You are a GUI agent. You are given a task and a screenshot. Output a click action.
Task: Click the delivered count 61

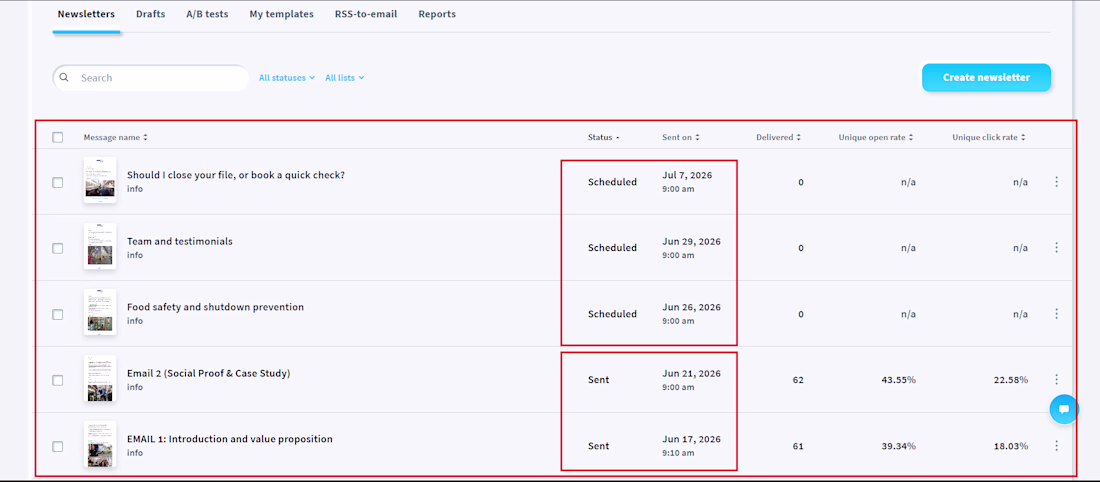point(798,446)
